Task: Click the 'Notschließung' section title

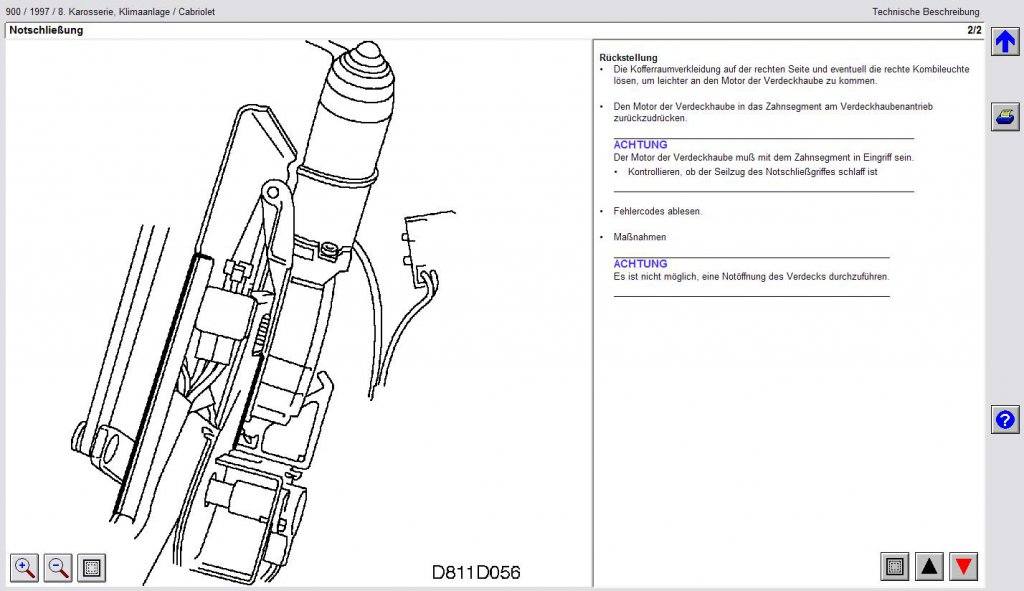Action: coord(46,30)
